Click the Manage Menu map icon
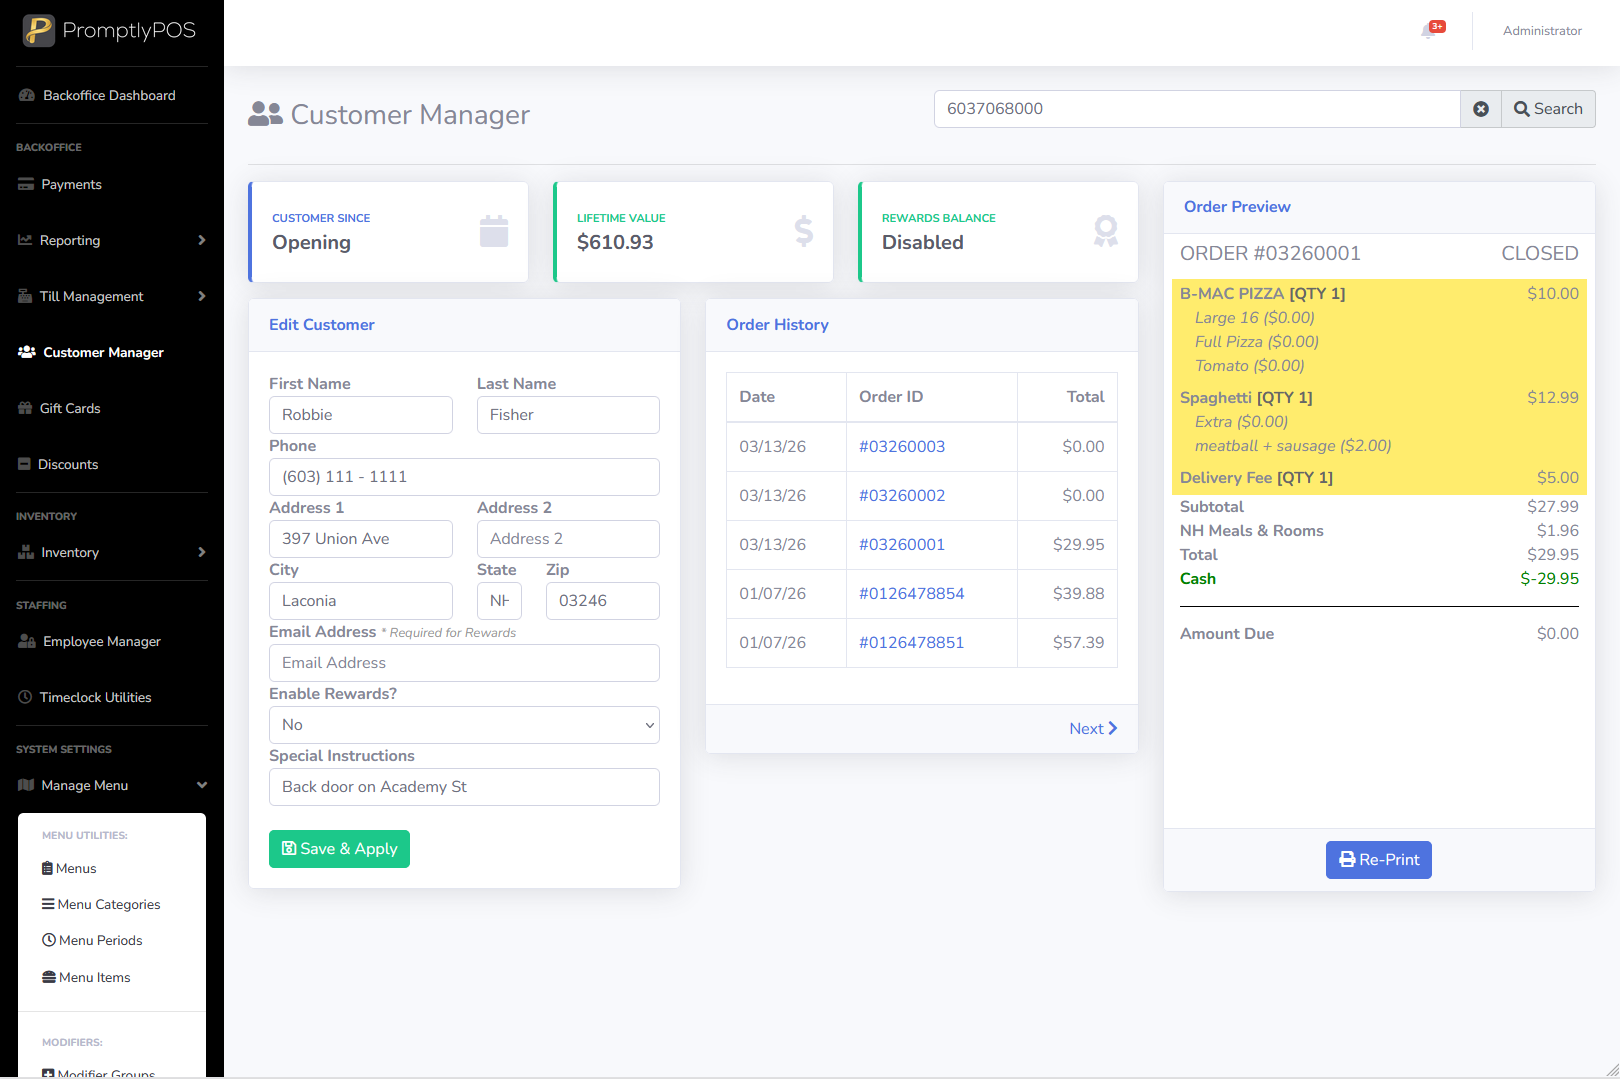 [x=26, y=785]
